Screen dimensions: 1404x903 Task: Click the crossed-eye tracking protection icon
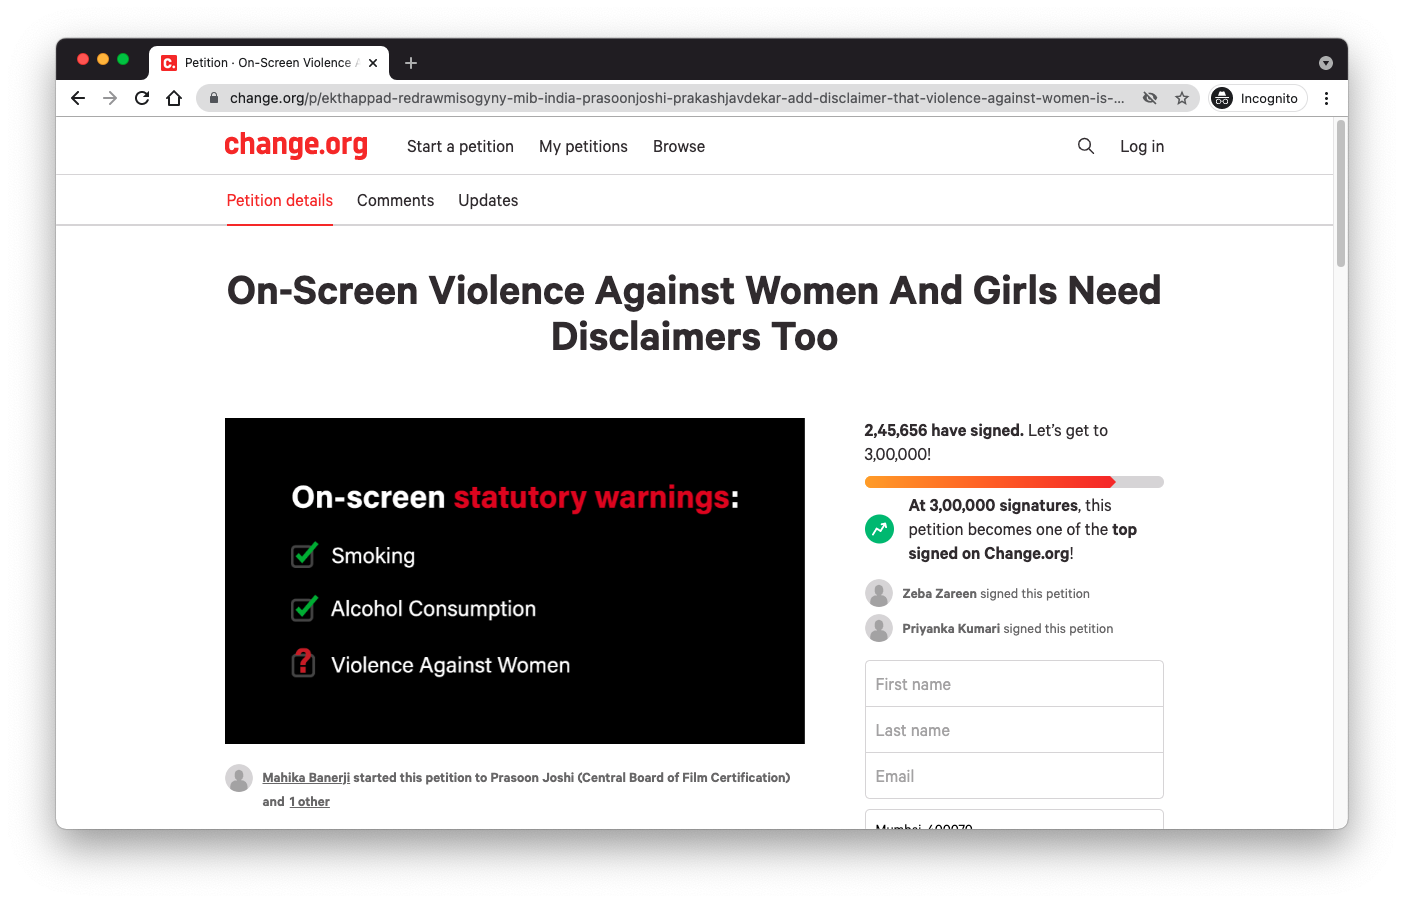[x=1150, y=98]
